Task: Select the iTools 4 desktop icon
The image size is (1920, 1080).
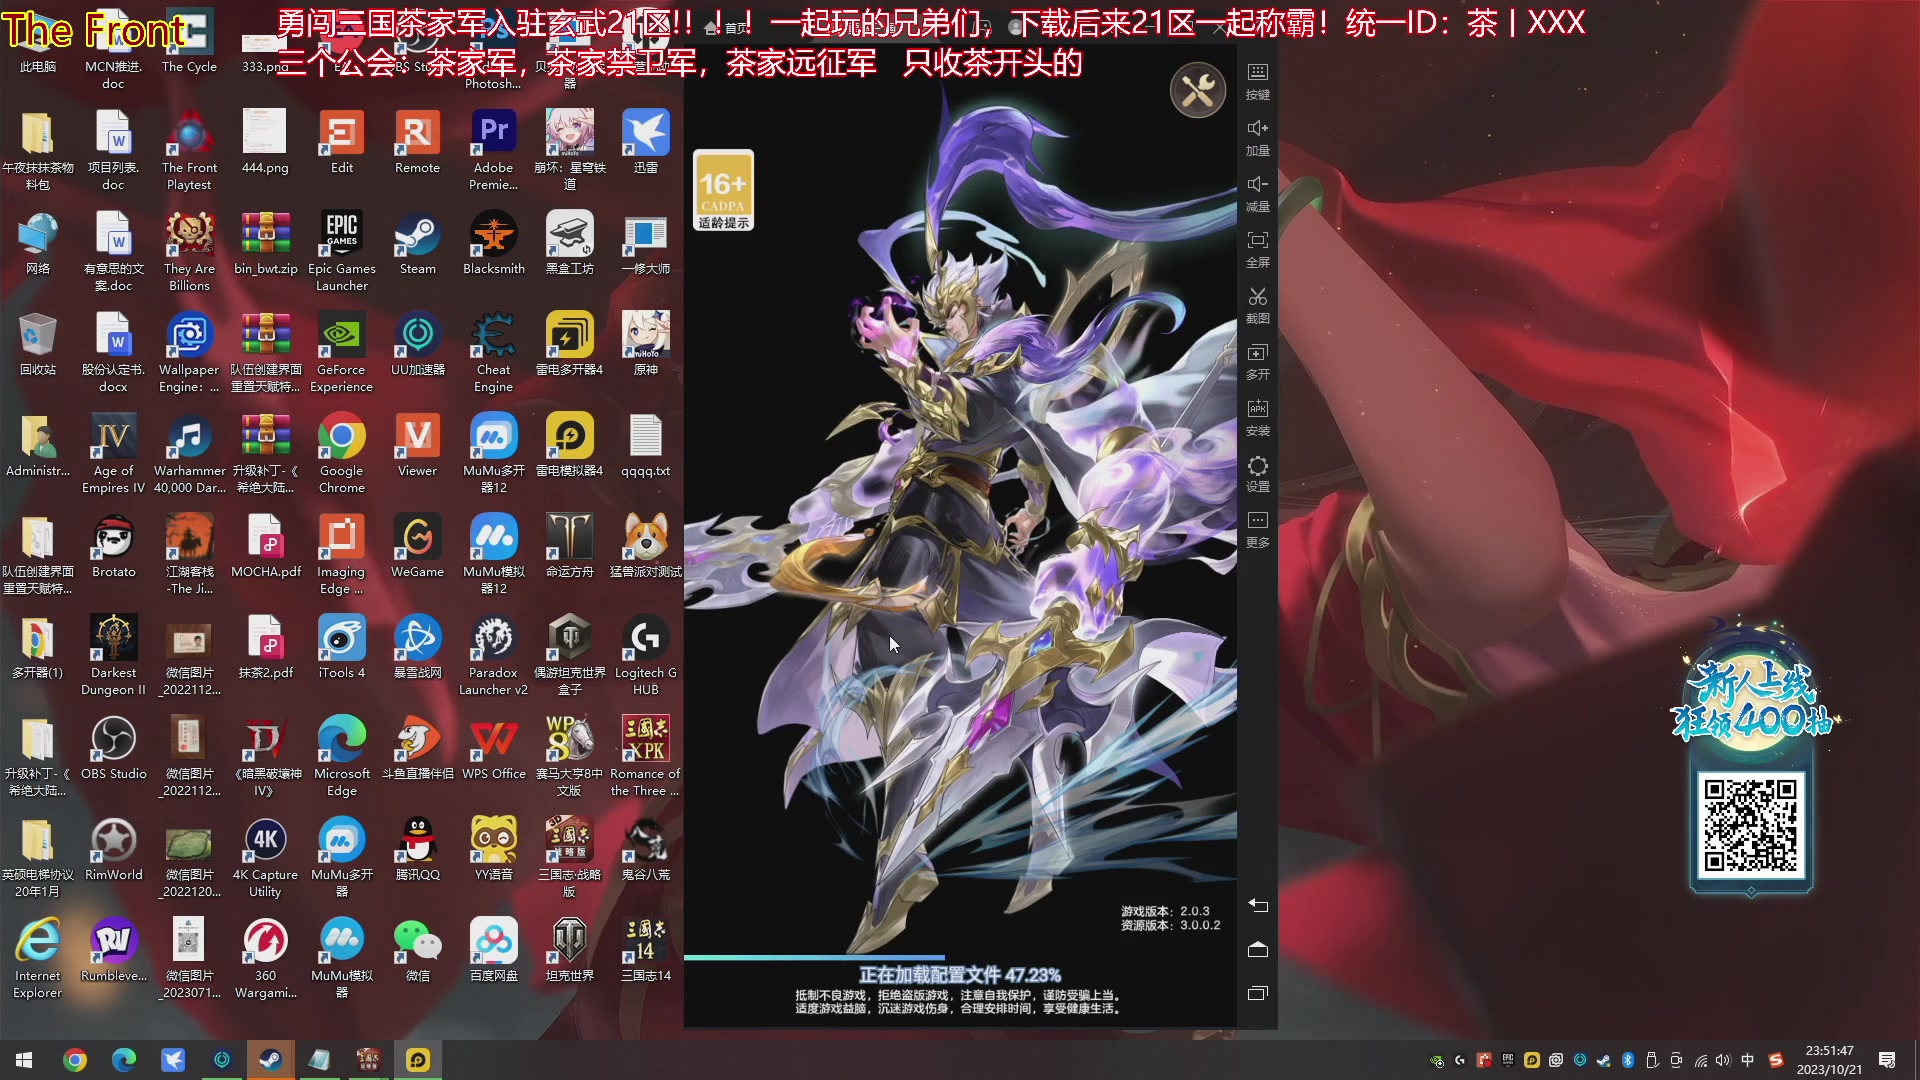Action: tap(342, 647)
